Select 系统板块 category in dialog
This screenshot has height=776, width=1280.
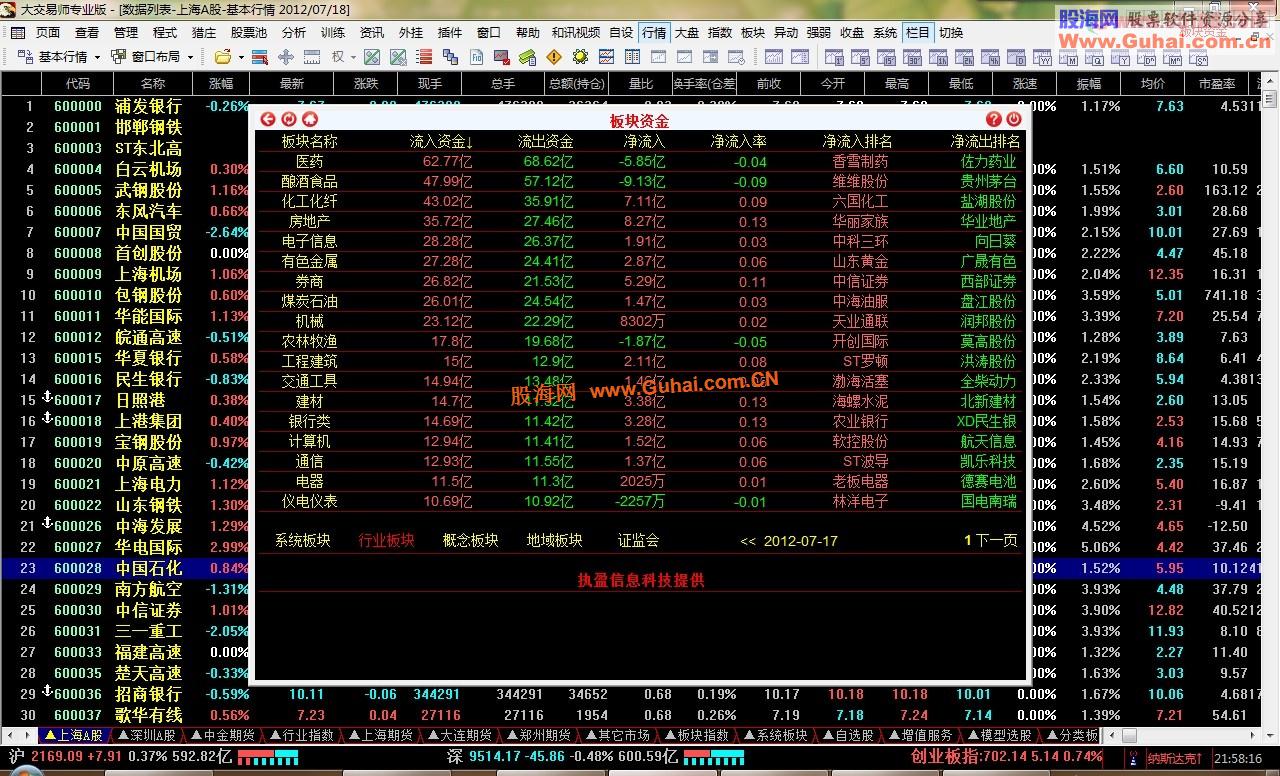pyautogui.click(x=302, y=541)
